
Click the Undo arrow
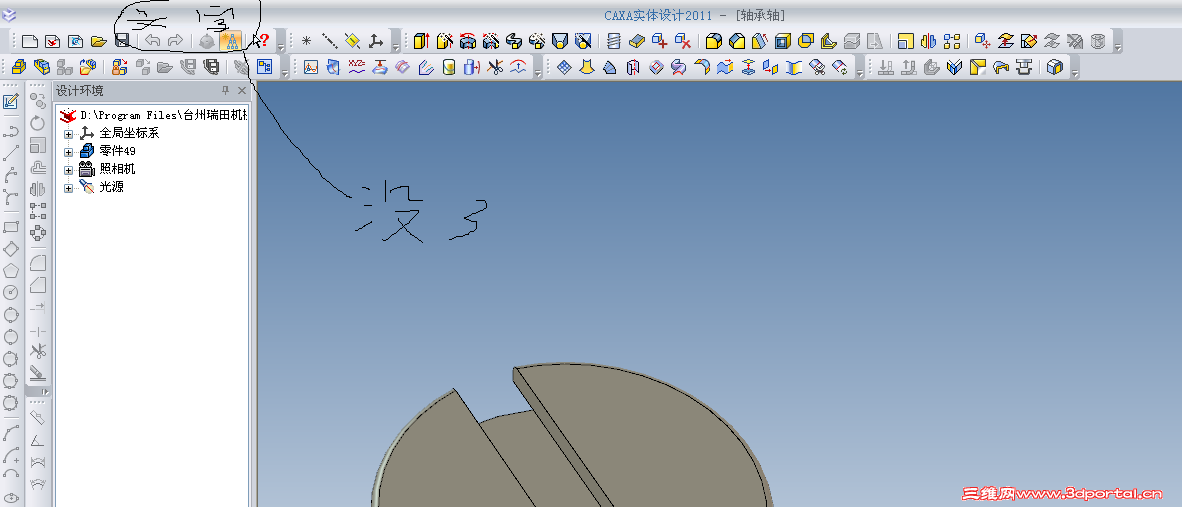tap(152, 41)
